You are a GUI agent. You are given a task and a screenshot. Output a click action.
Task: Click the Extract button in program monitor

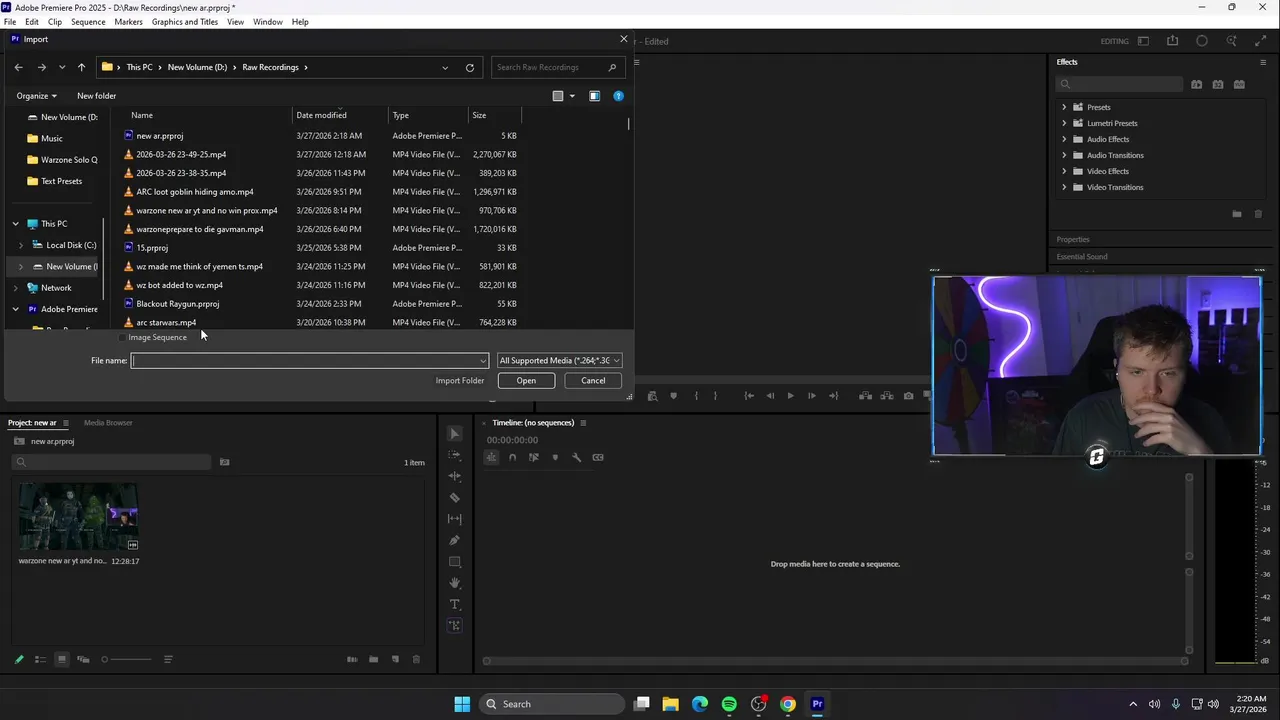click(886, 396)
